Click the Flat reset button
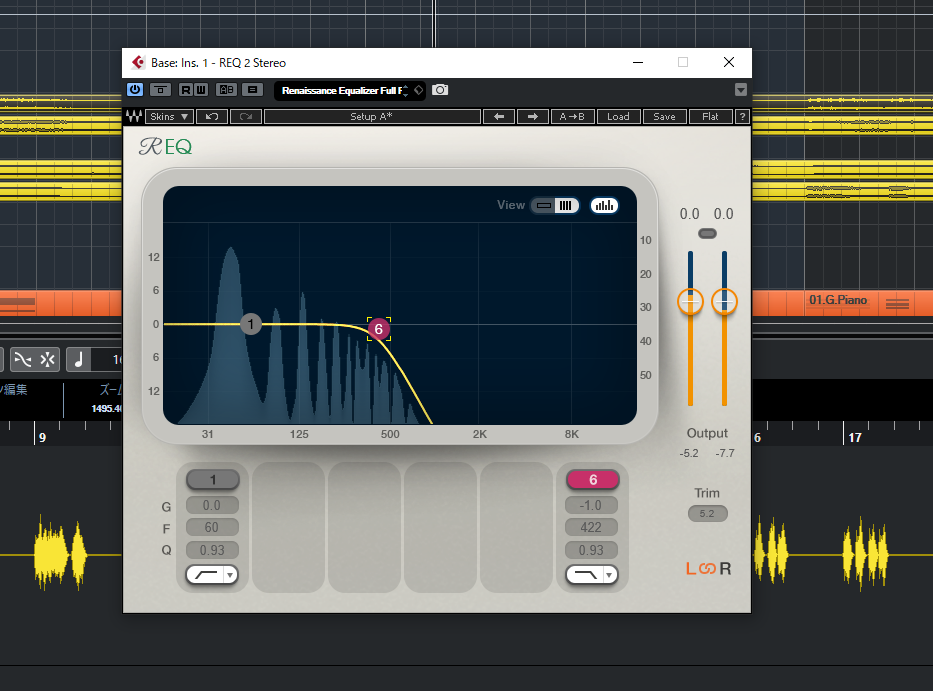 pos(710,117)
